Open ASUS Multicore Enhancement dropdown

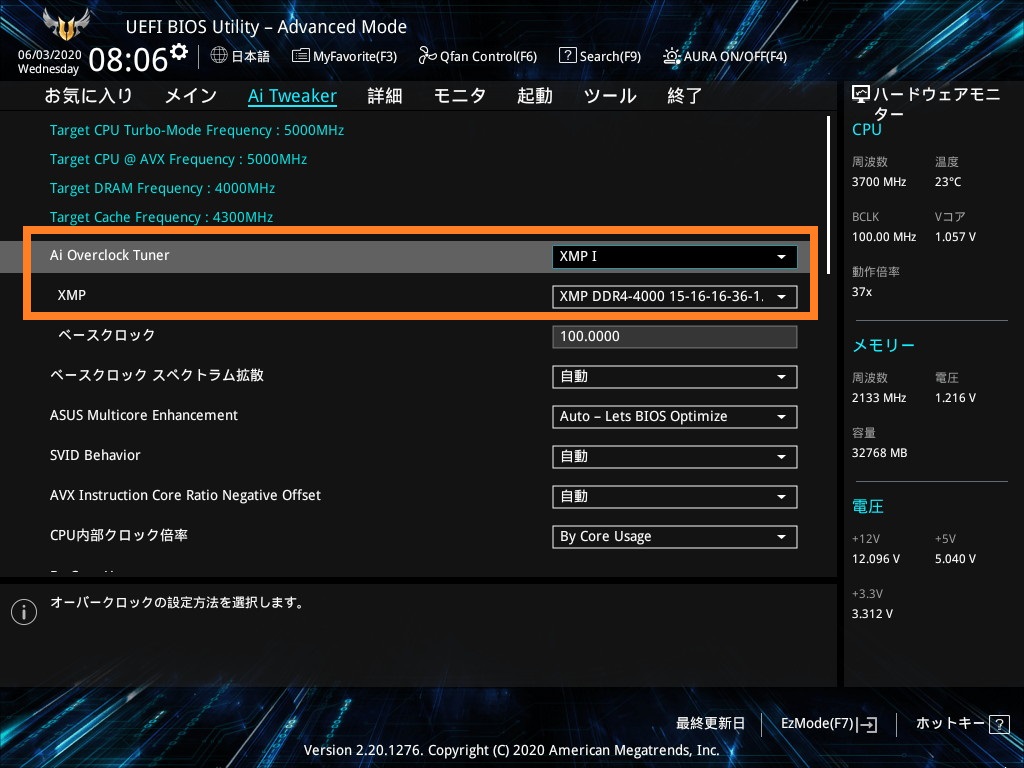(674, 417)
